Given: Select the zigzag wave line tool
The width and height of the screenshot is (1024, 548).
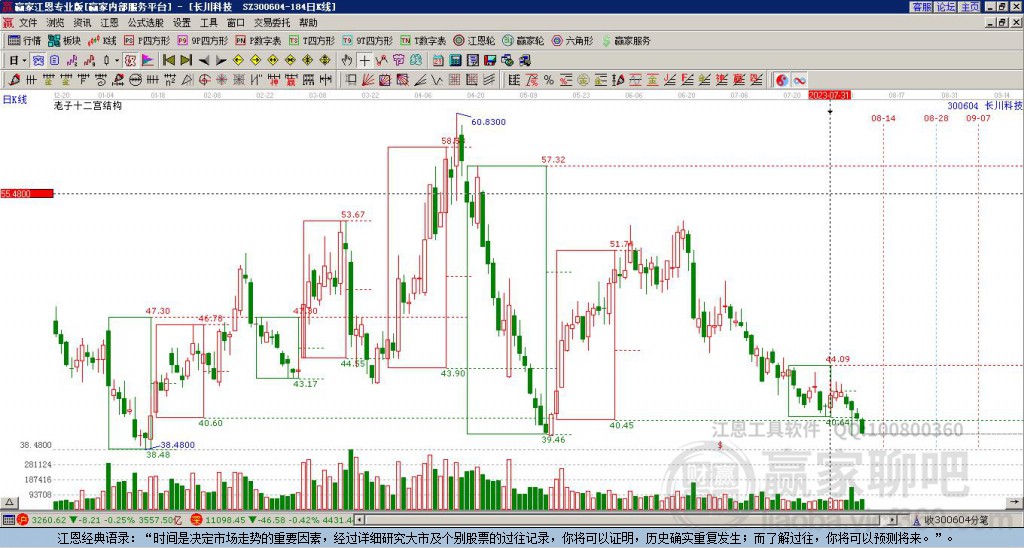Looking at the screenshot, I should (437, 80).
